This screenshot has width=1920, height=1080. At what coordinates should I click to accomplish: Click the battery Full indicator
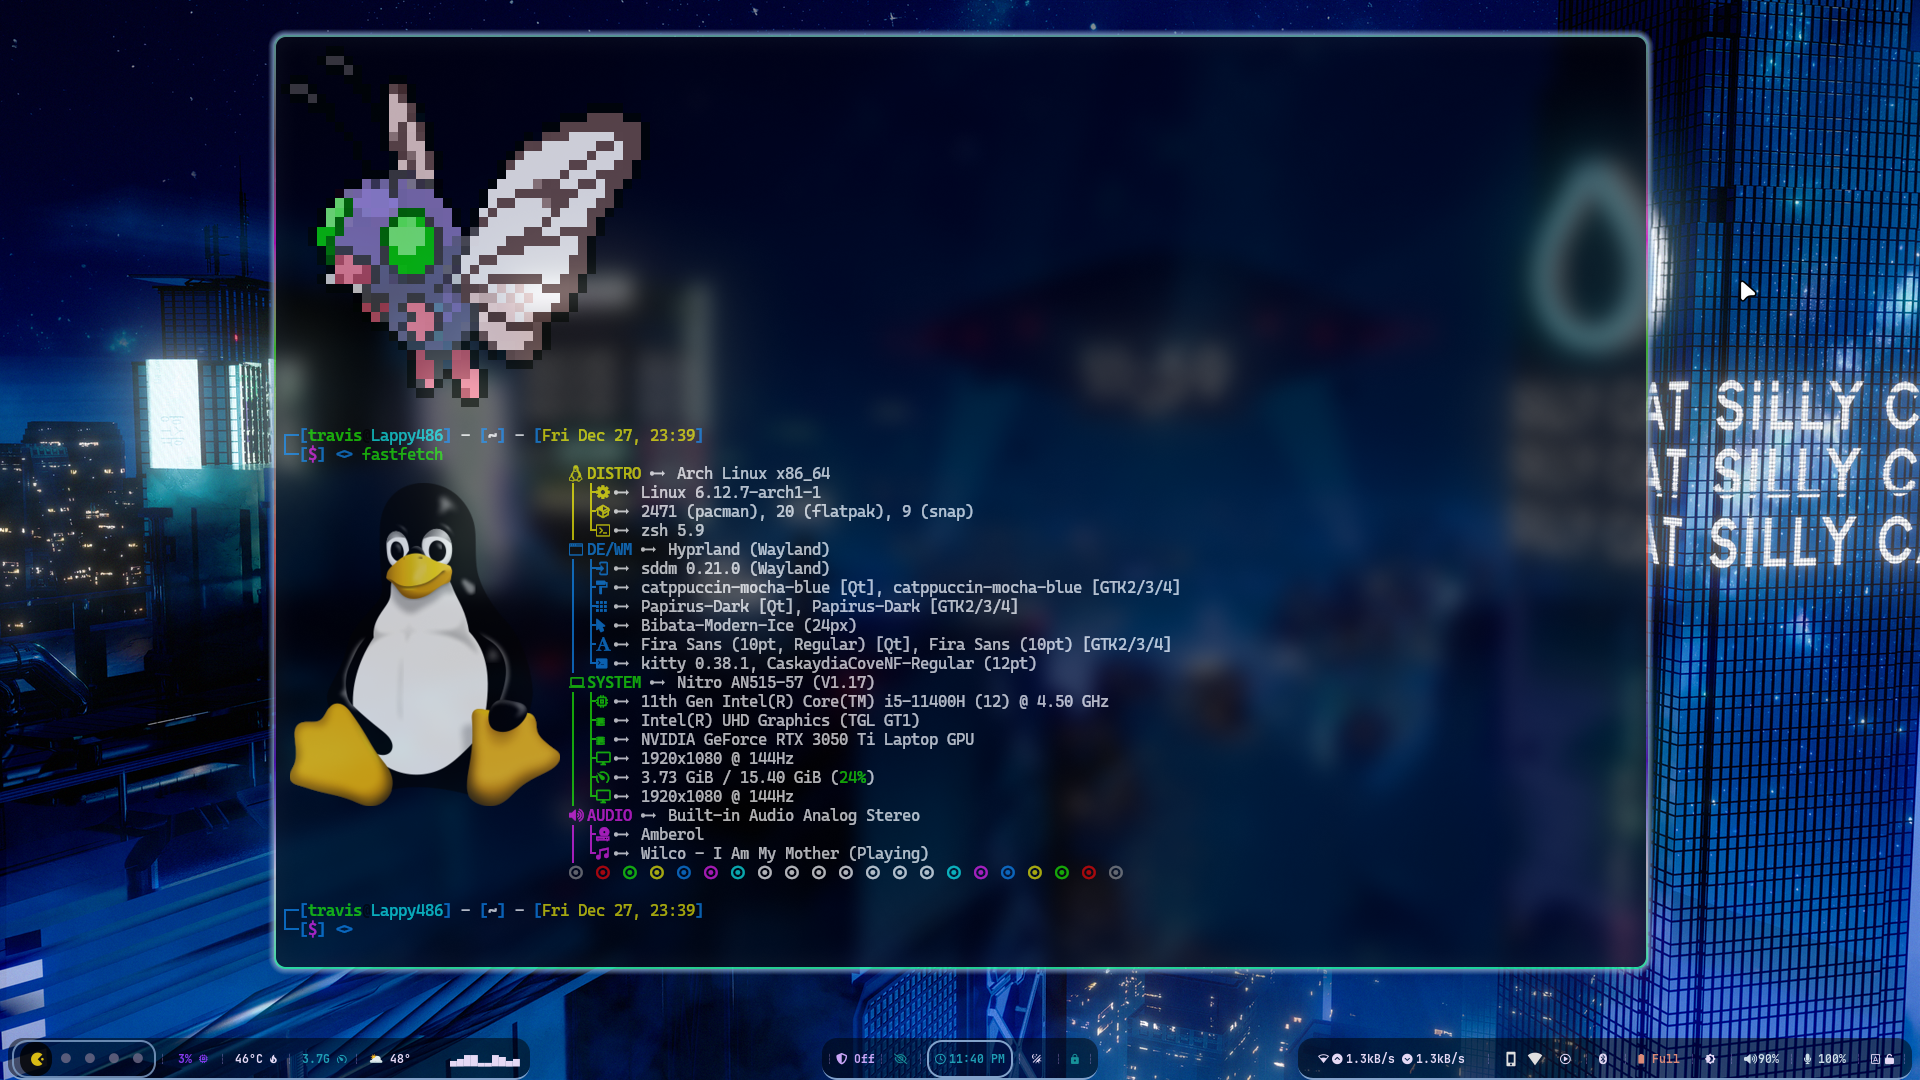[x=1658, y=1059]
